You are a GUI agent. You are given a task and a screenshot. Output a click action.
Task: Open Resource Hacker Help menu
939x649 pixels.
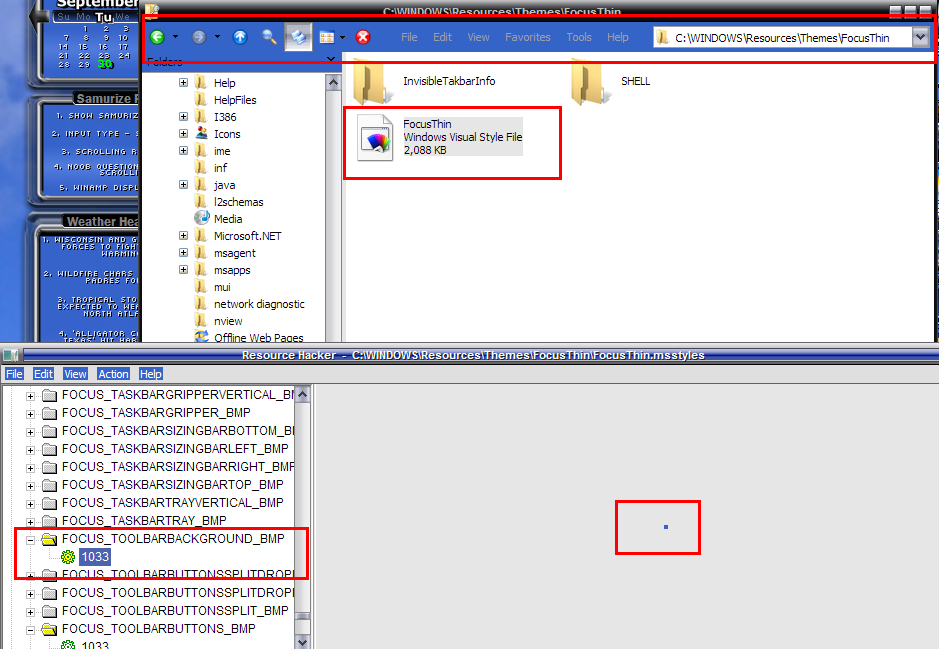point(150,374)
